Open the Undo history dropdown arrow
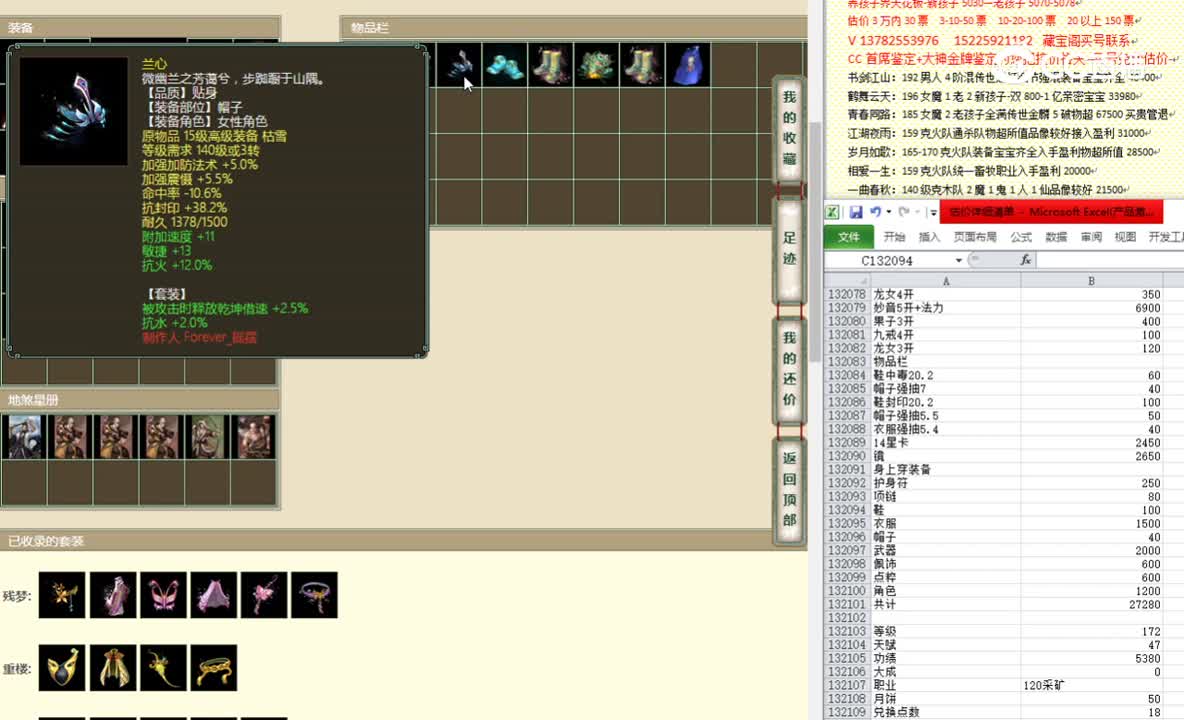The height and width of the screenshot is (720, 1184). coord(889,213)
